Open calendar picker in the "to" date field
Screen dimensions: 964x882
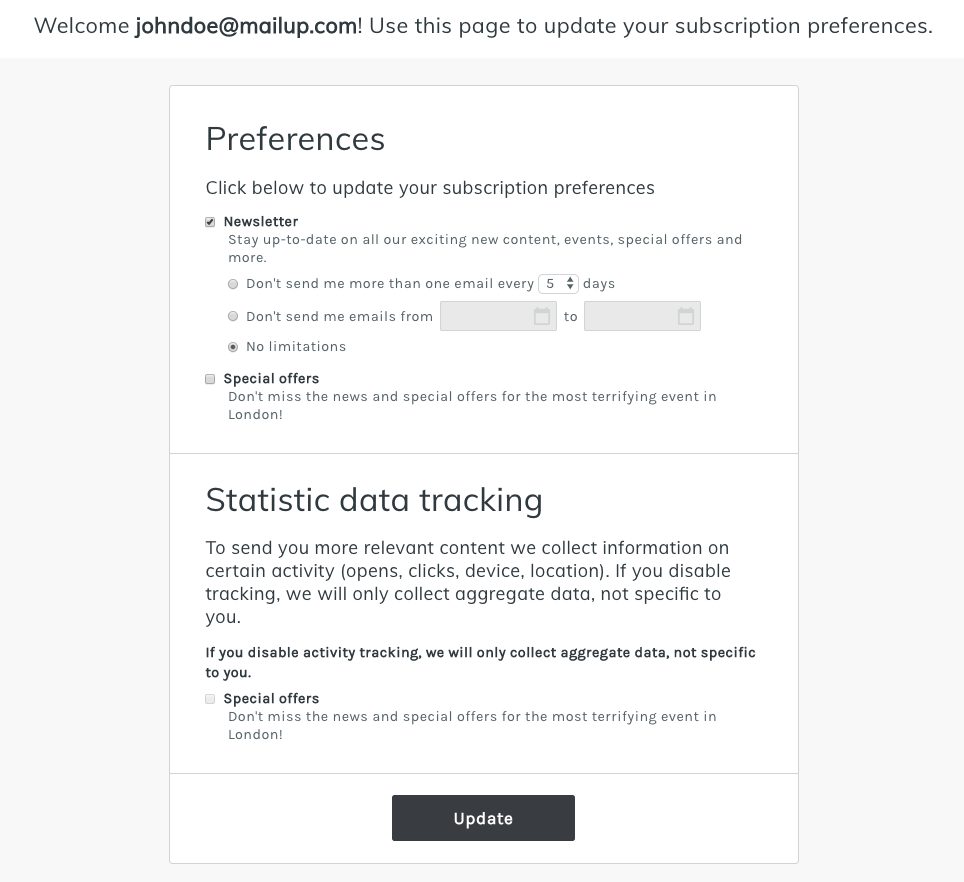point(686,317)
